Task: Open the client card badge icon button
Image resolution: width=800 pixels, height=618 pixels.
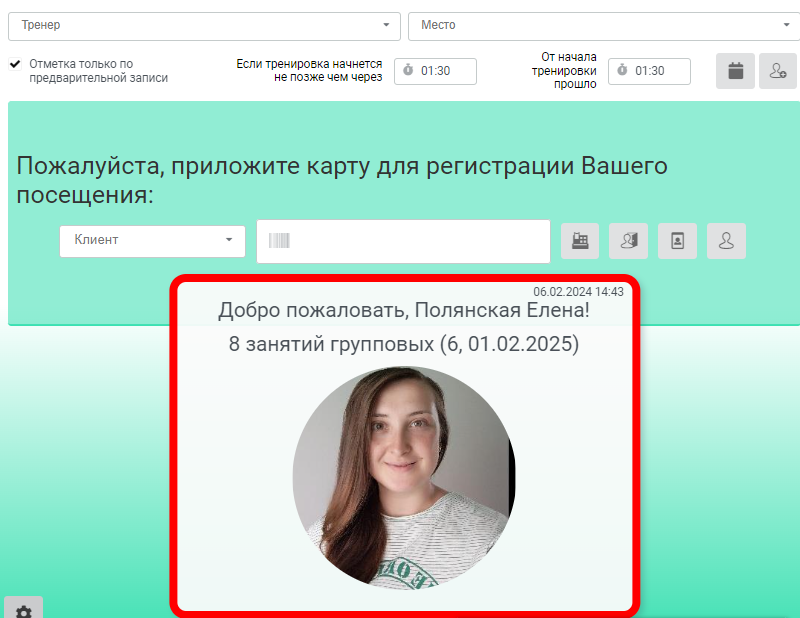Action: coord(678,241)
